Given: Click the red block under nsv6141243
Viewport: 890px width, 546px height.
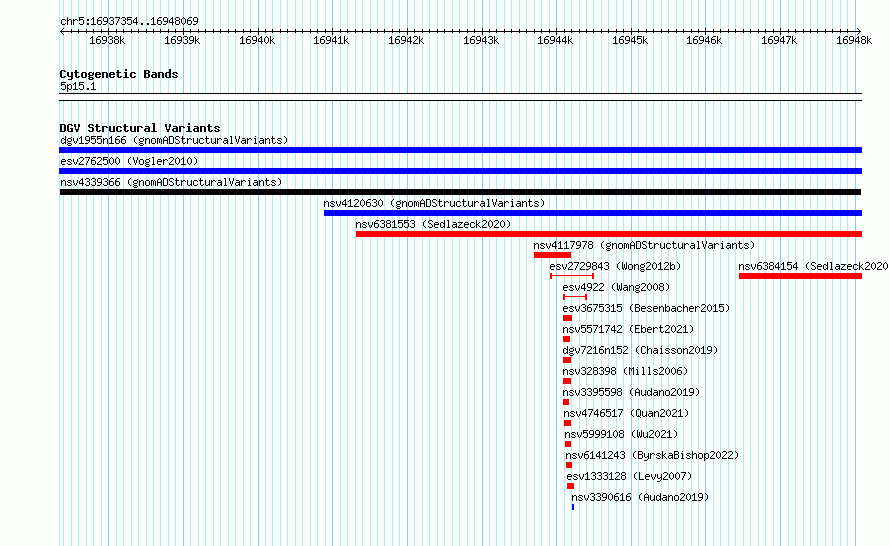Looking at the screenshot, I should click(x=569, y=465).
